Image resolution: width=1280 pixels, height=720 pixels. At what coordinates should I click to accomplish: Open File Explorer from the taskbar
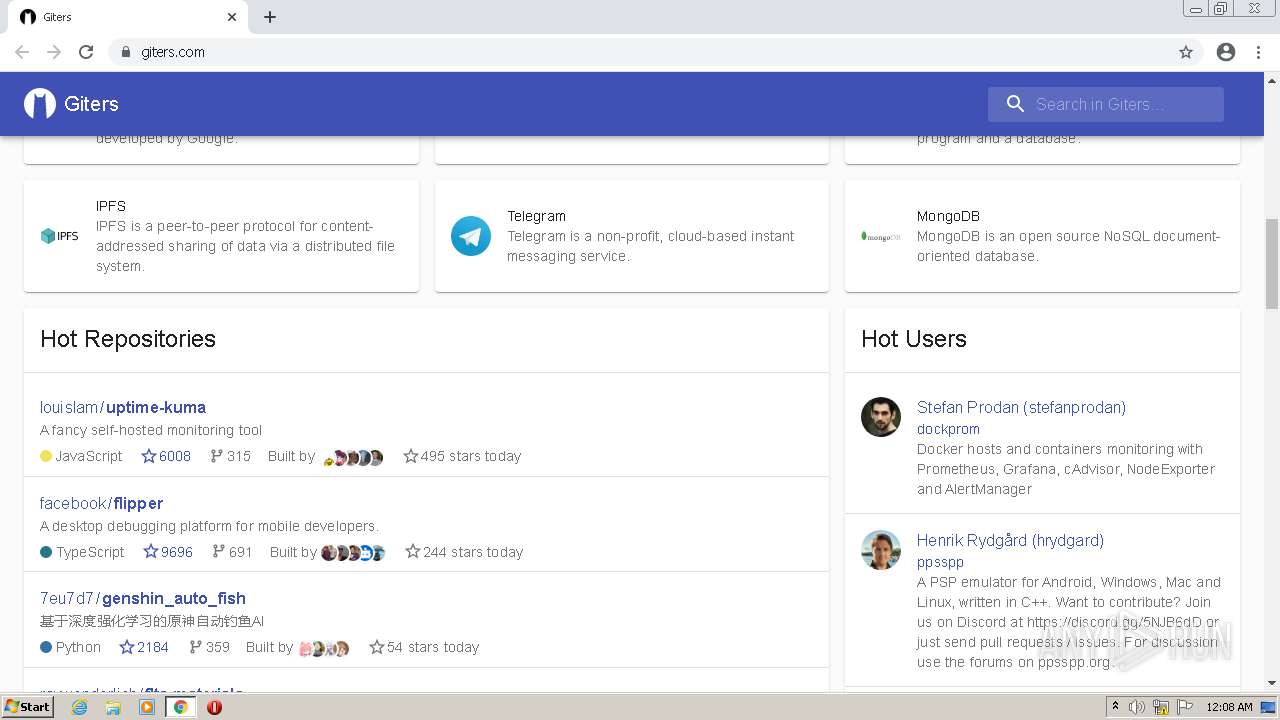coord(113,707)
